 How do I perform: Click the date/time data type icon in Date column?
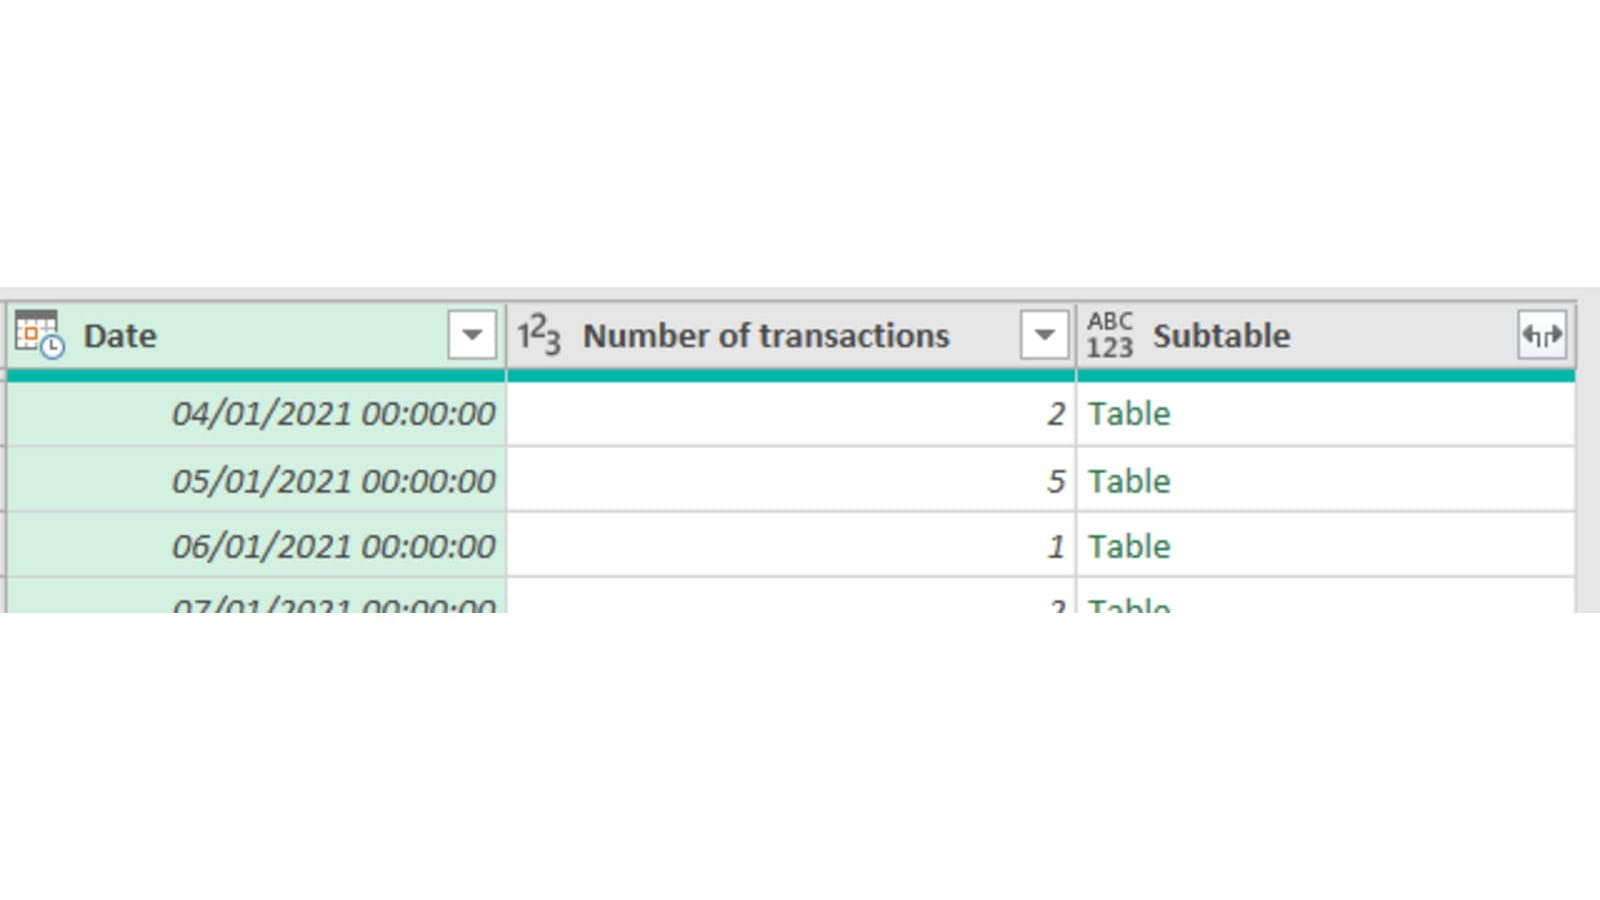[39, 335]
